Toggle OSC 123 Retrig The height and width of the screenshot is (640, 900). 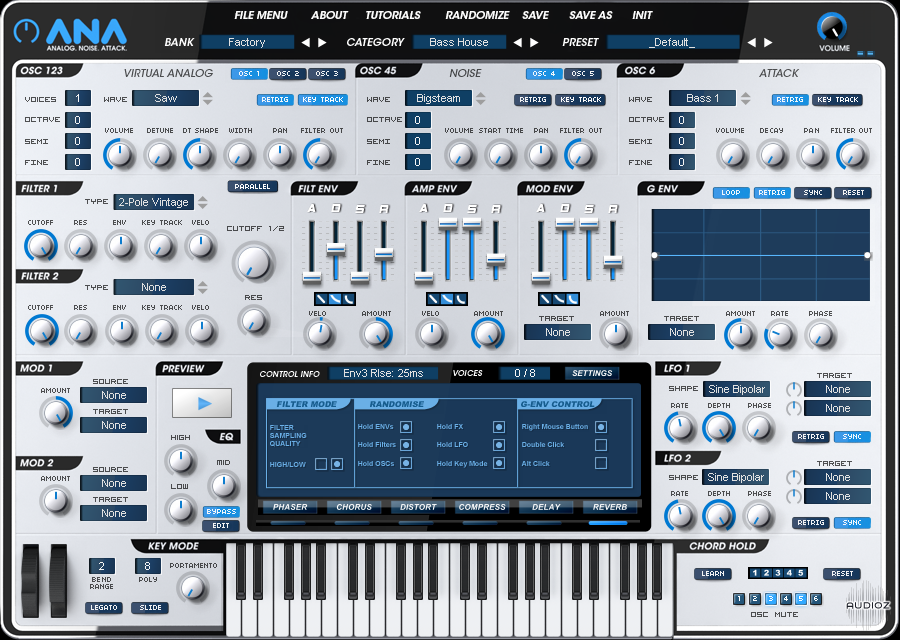(275, 100)
